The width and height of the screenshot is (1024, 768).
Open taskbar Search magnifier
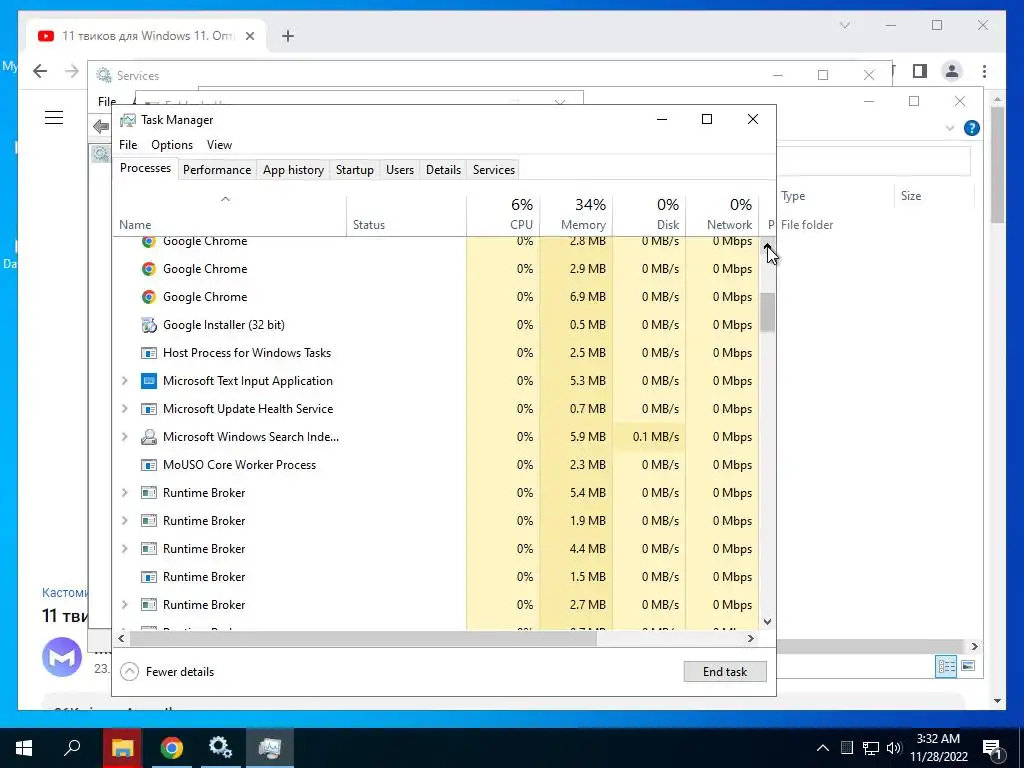72,748
